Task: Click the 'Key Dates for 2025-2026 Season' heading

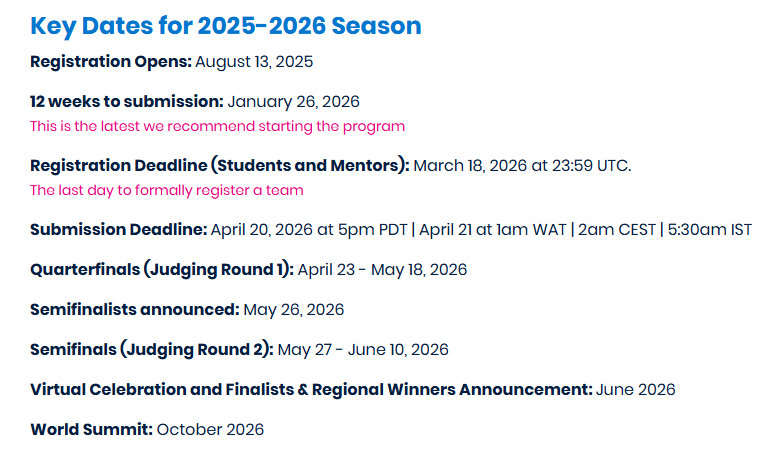Action: pyautogui.click(x=226, y=26)
